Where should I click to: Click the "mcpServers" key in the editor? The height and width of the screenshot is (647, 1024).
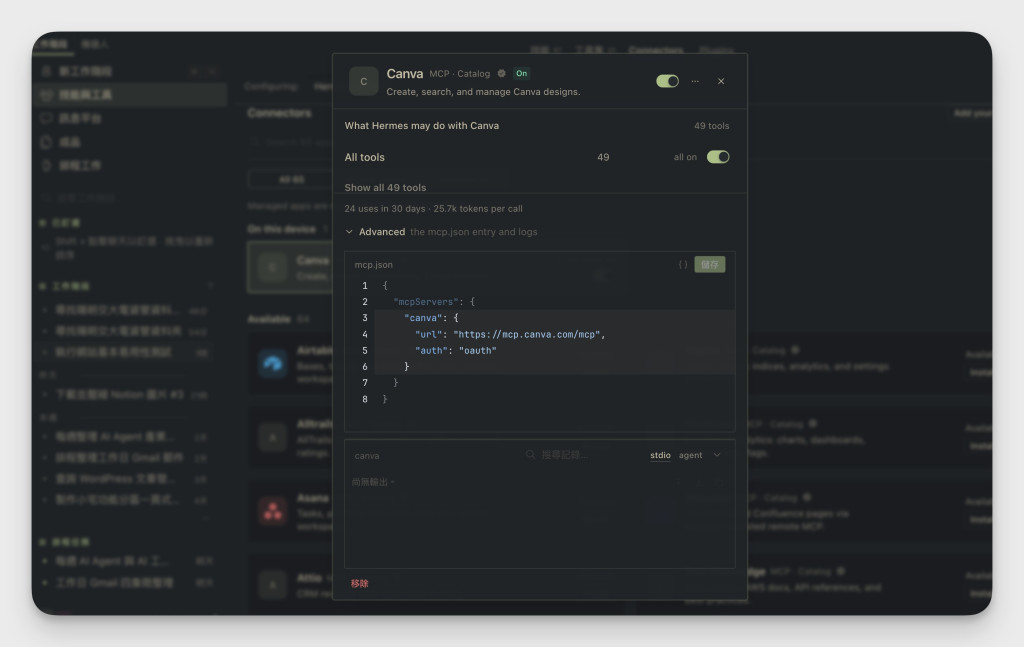[x=426, y=302]
